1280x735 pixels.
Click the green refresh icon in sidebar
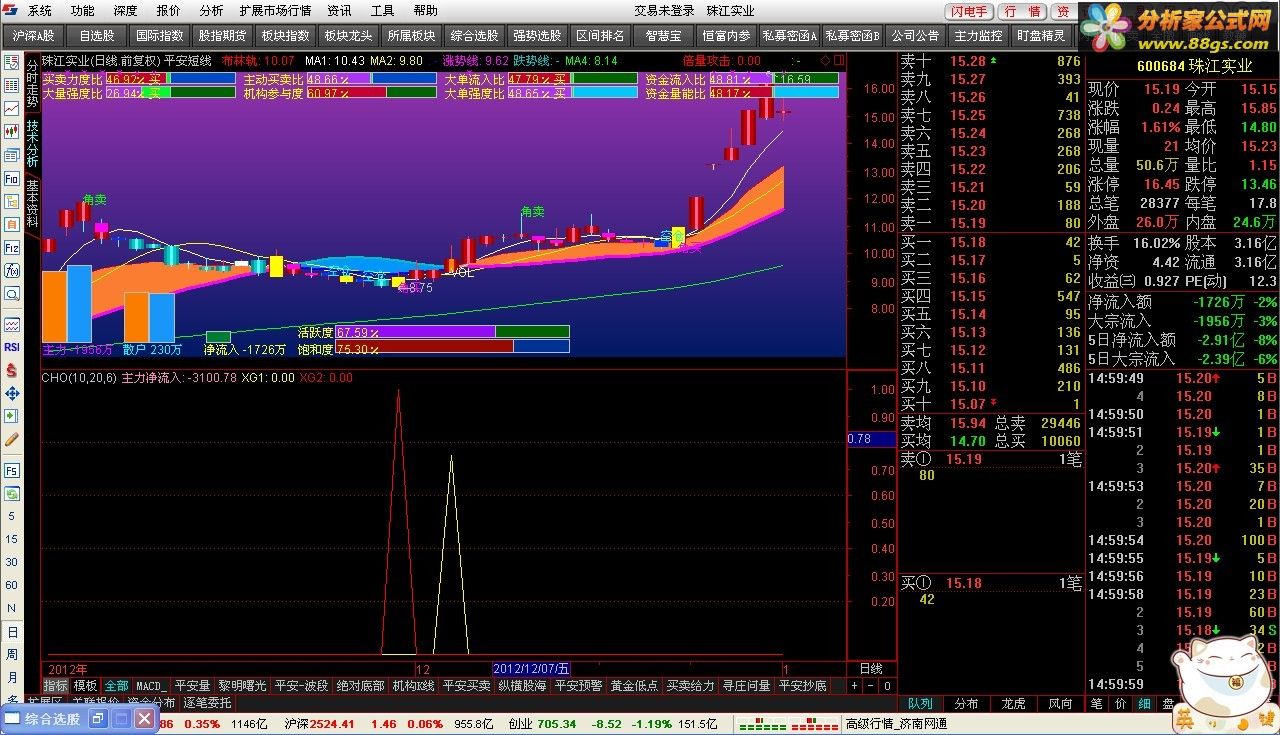click(x=12, y=493)
